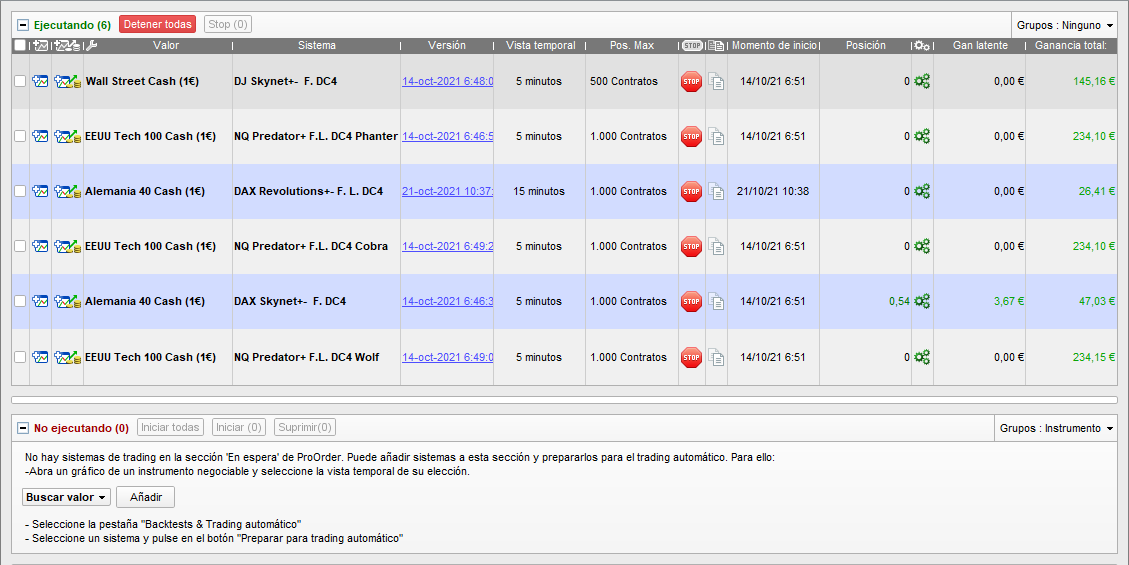Click the Iniciar (0) button
Screen dimensions: 1129x565
coord(239,428)
